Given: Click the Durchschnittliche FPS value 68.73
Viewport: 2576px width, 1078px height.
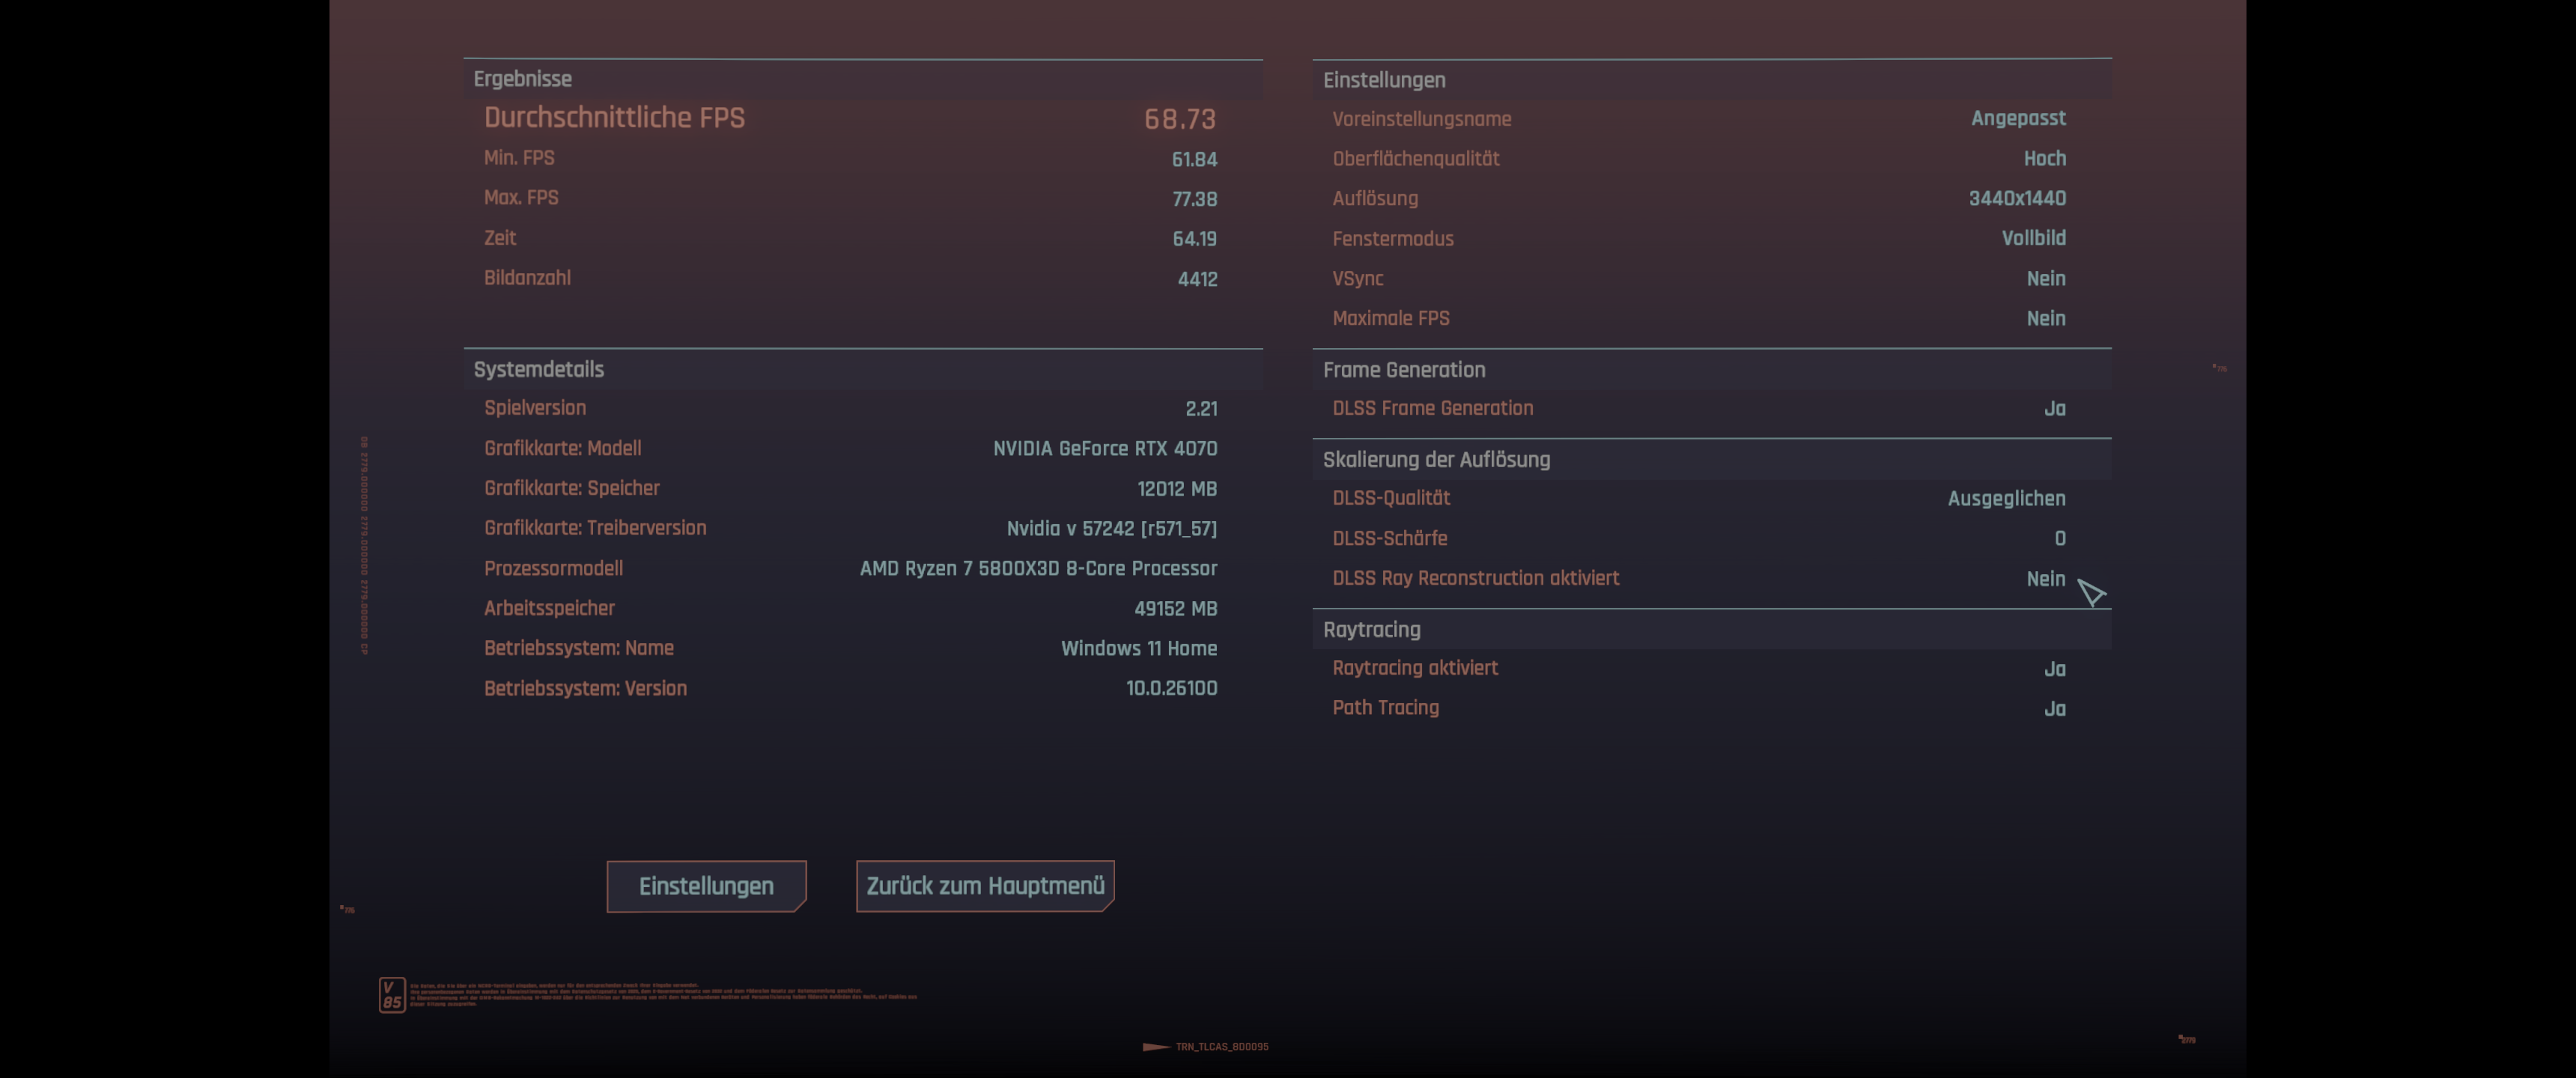Looking at the screenshot, I should coord(1179,119).
